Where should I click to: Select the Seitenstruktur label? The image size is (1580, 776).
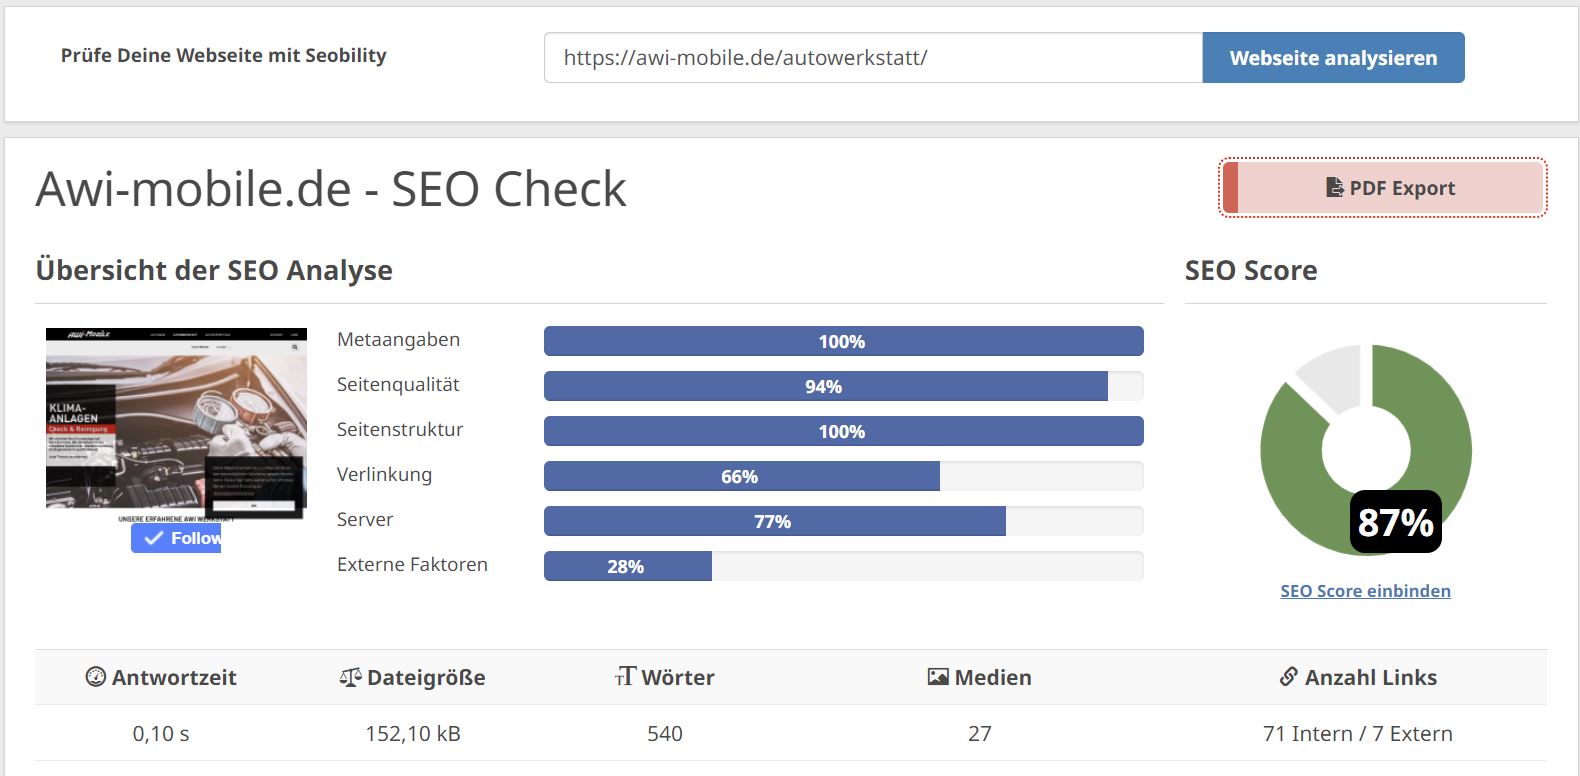coord(400,429)
